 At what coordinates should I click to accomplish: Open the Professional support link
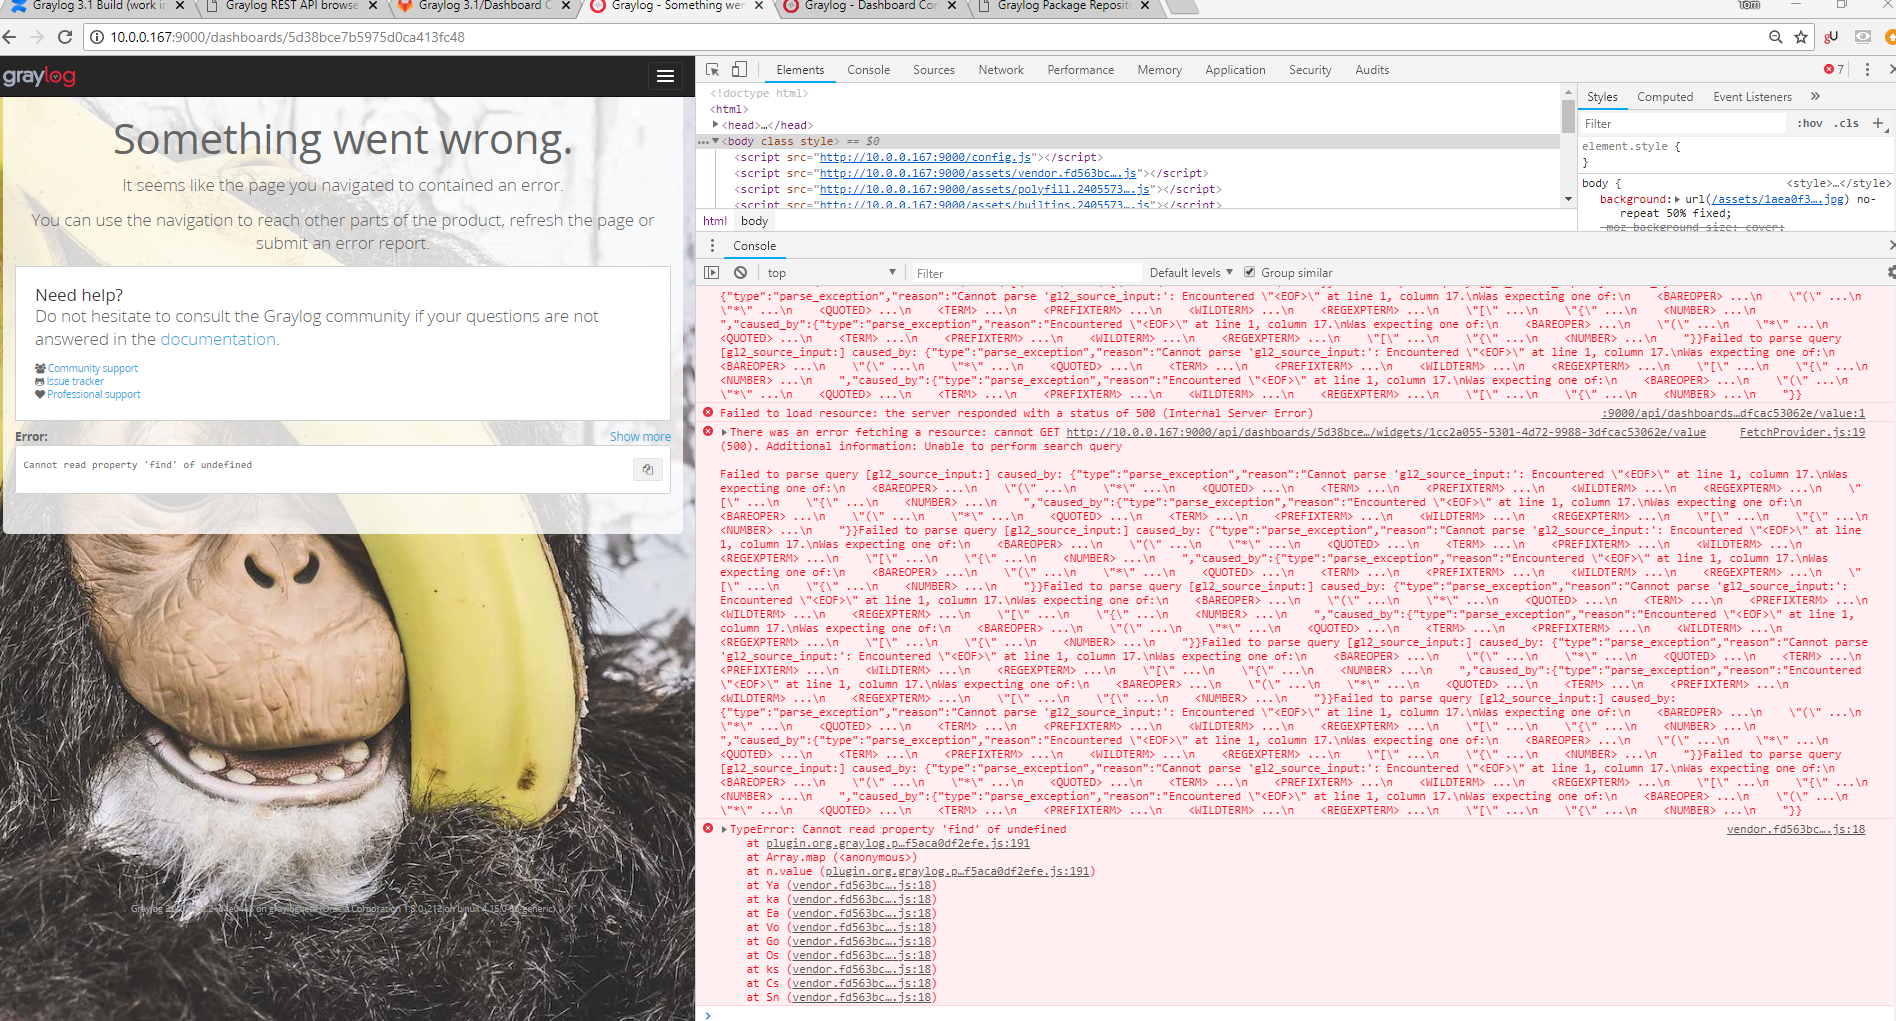94,394
